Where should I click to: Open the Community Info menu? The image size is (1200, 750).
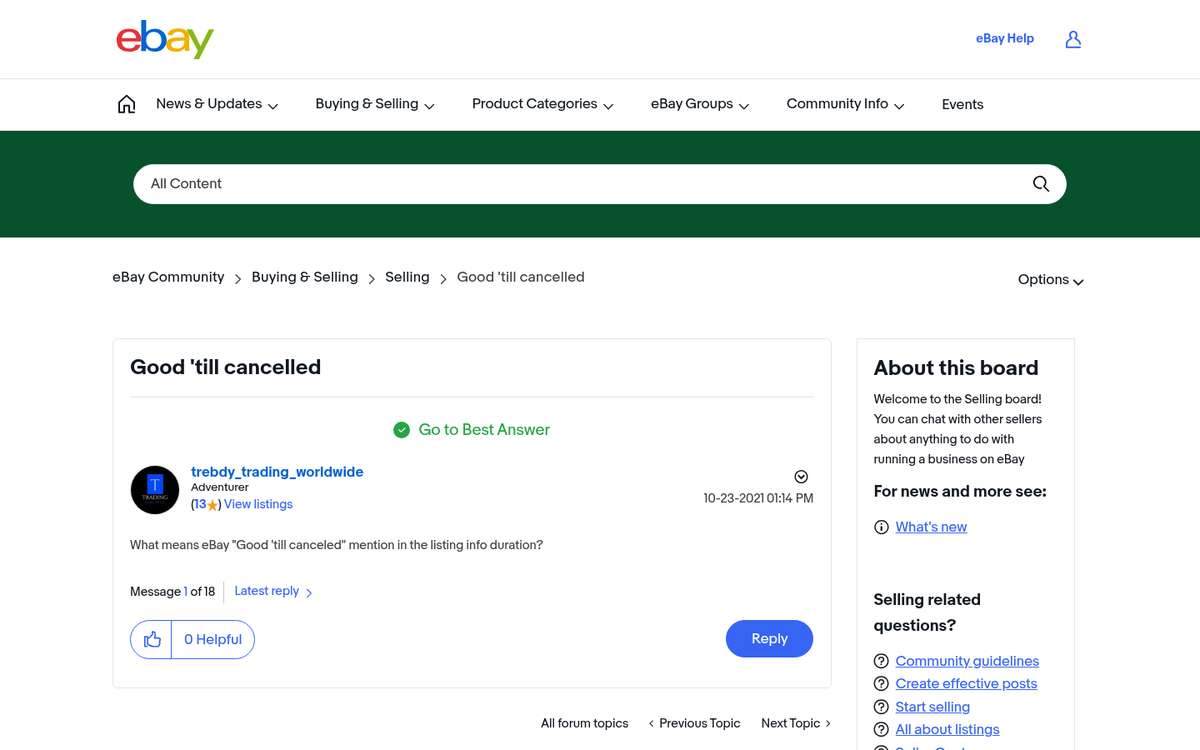pyautogui.click(x=843, y=104)
